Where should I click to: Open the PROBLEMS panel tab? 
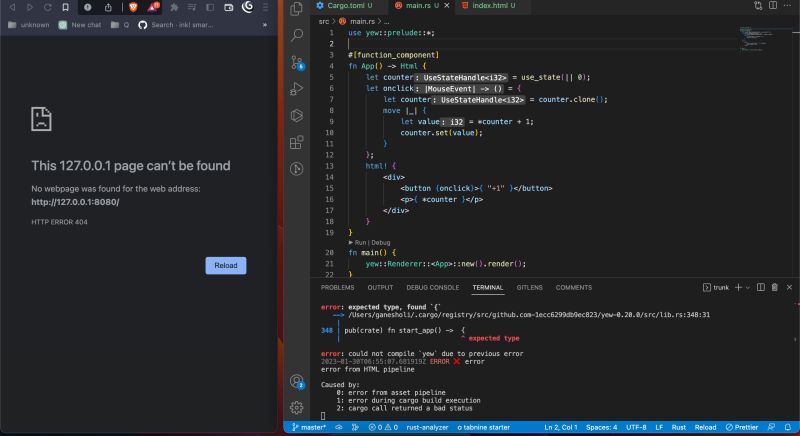pos(337,288)
